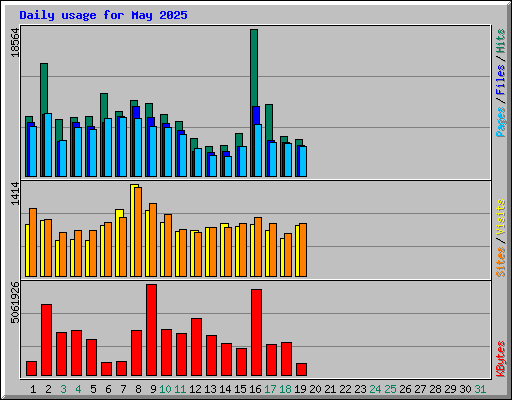
Task: Click the red KBytes bar for day 2
Action: click(46, 340)
